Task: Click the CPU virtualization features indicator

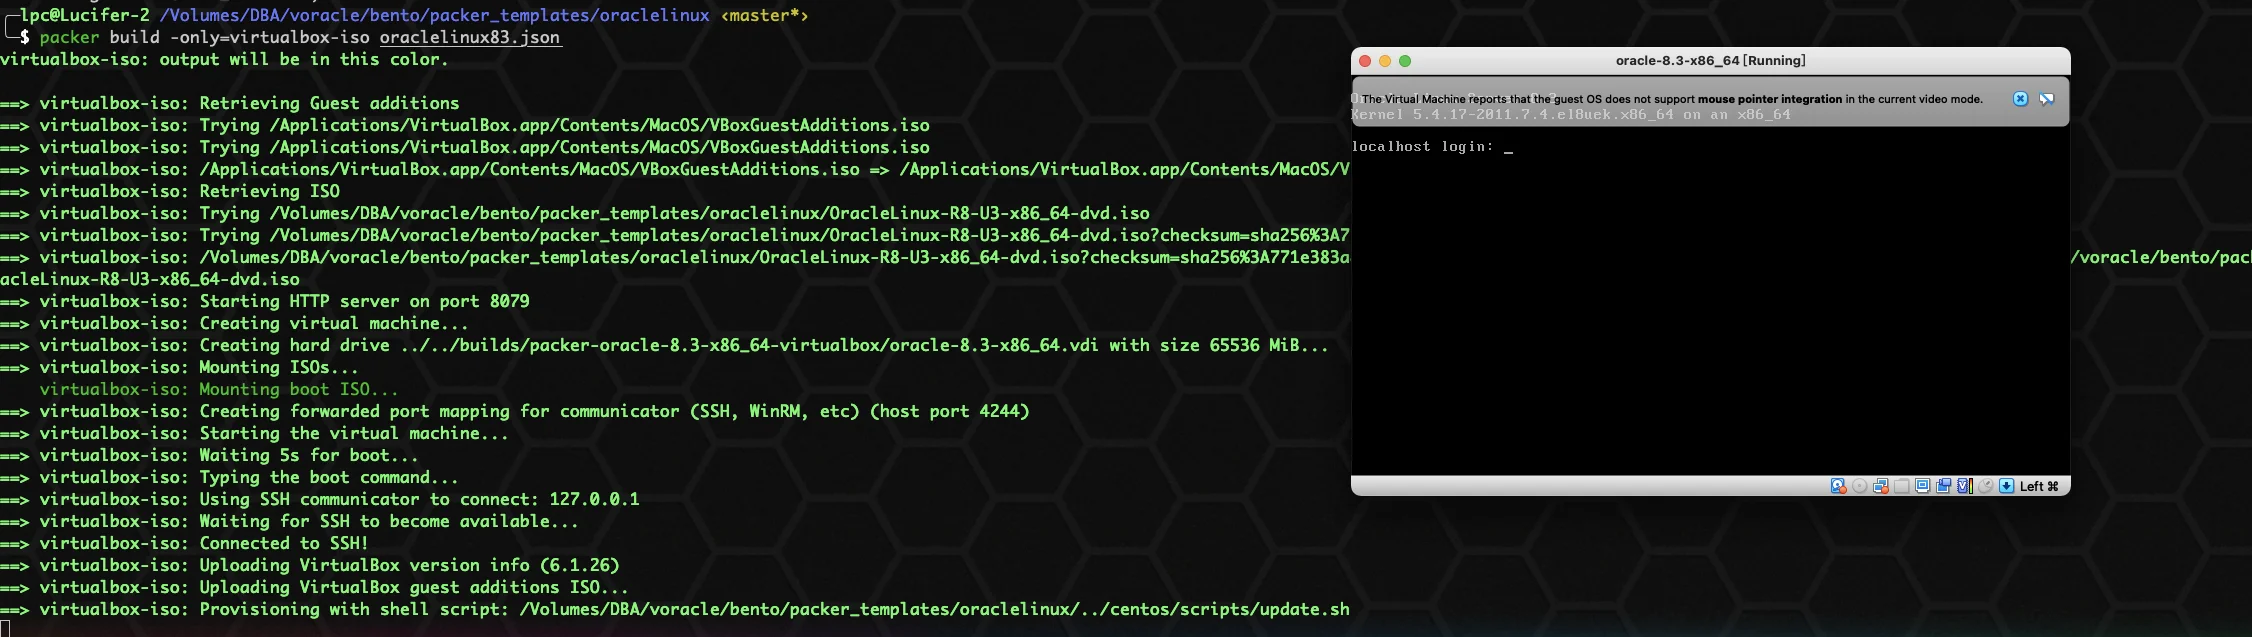Action: point(1964,486)
